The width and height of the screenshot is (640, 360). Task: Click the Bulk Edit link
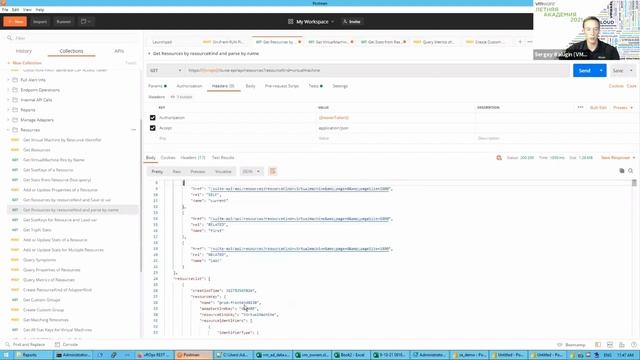pyautogui.click(x=598, y=108)
